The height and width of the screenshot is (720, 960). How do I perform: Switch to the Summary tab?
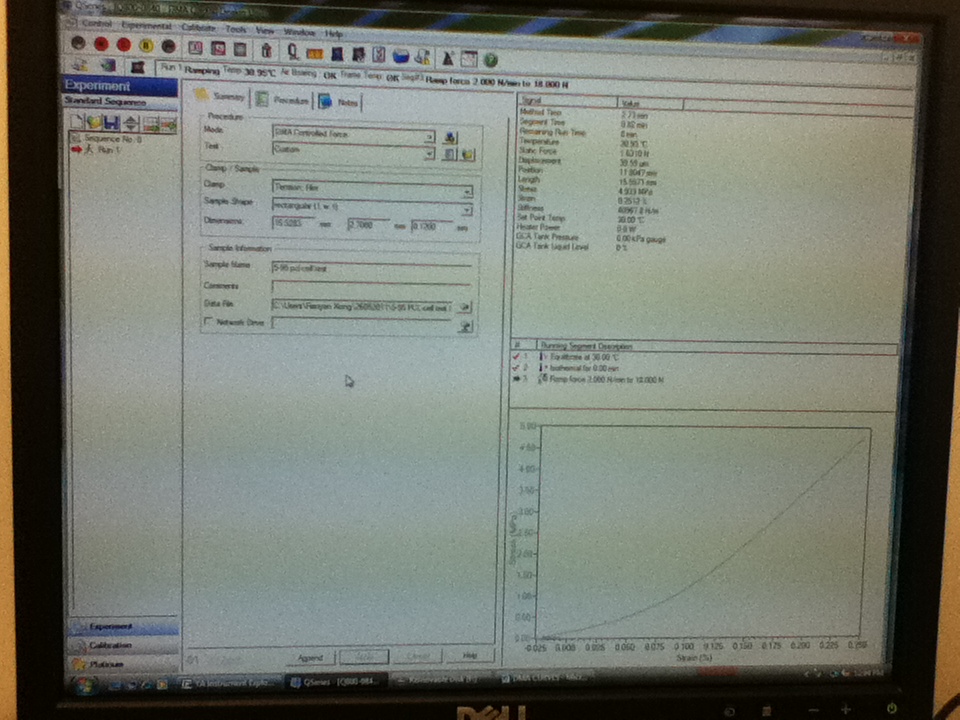click(x=221, y=96)
